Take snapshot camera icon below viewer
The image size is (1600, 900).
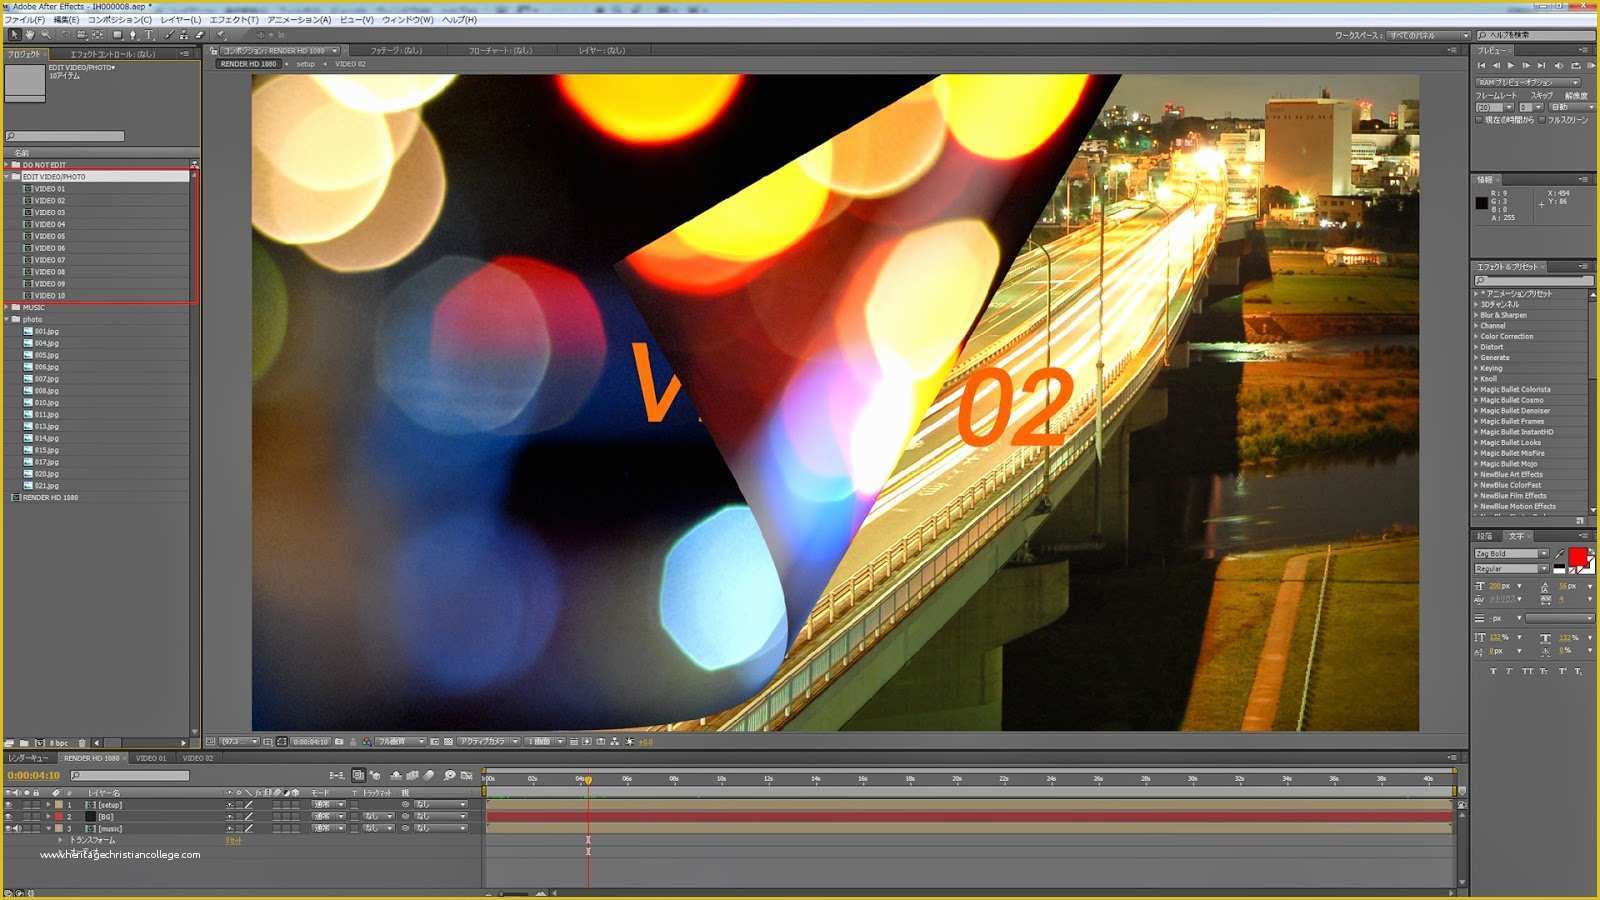pyautogui.click(x=339, y=742)
